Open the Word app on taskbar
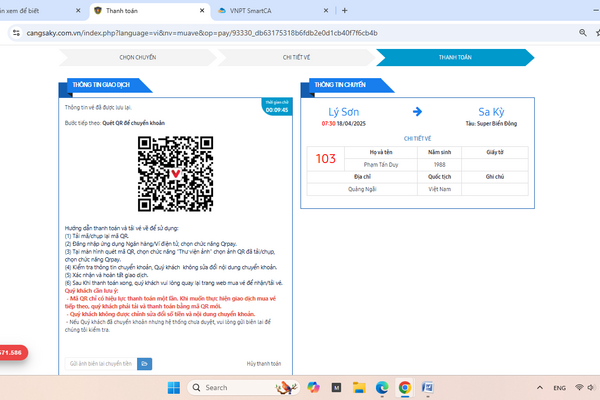 tap(427, 388)
